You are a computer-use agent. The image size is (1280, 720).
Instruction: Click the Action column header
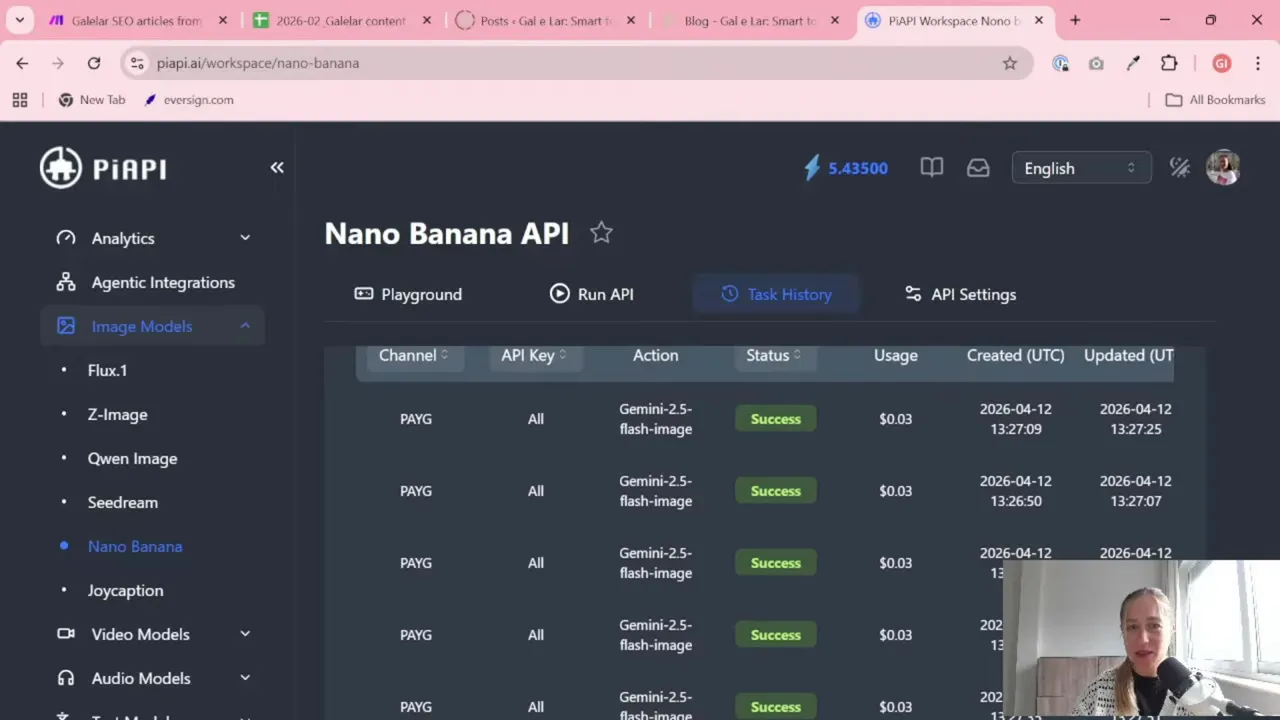coord(655,355)
